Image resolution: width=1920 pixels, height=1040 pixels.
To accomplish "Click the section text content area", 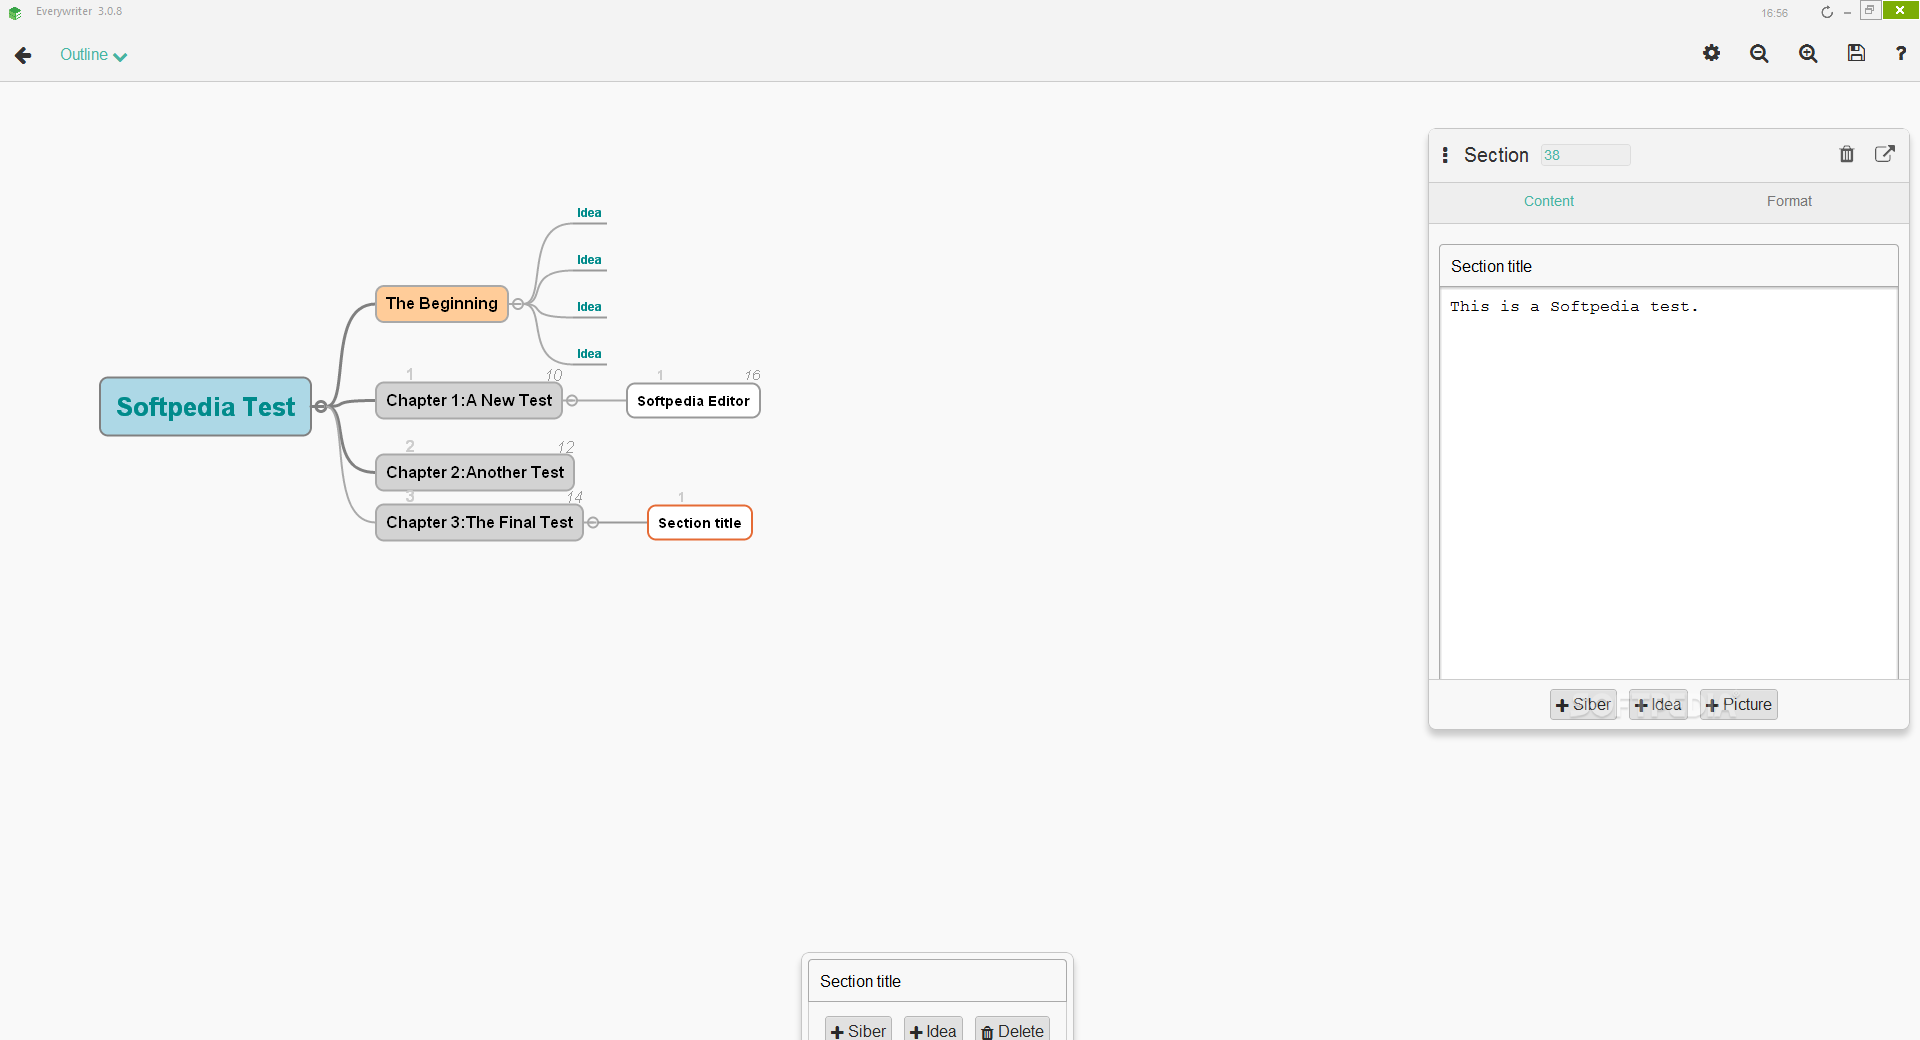I will [1668, 484].
